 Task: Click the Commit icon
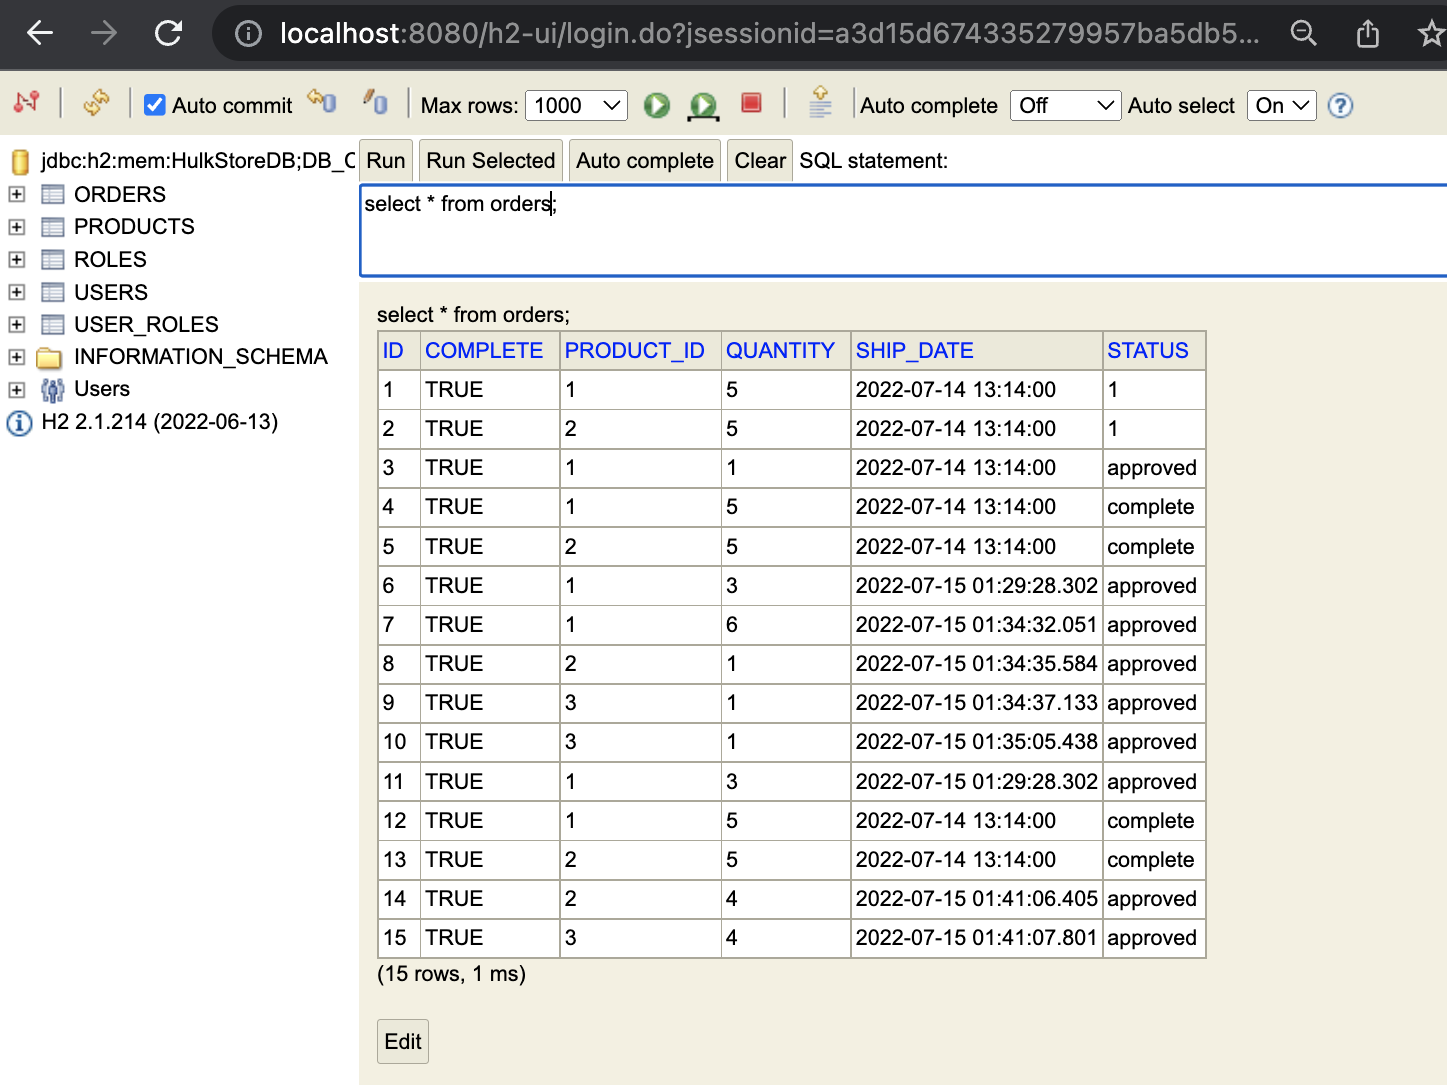(x=376, y=102)
